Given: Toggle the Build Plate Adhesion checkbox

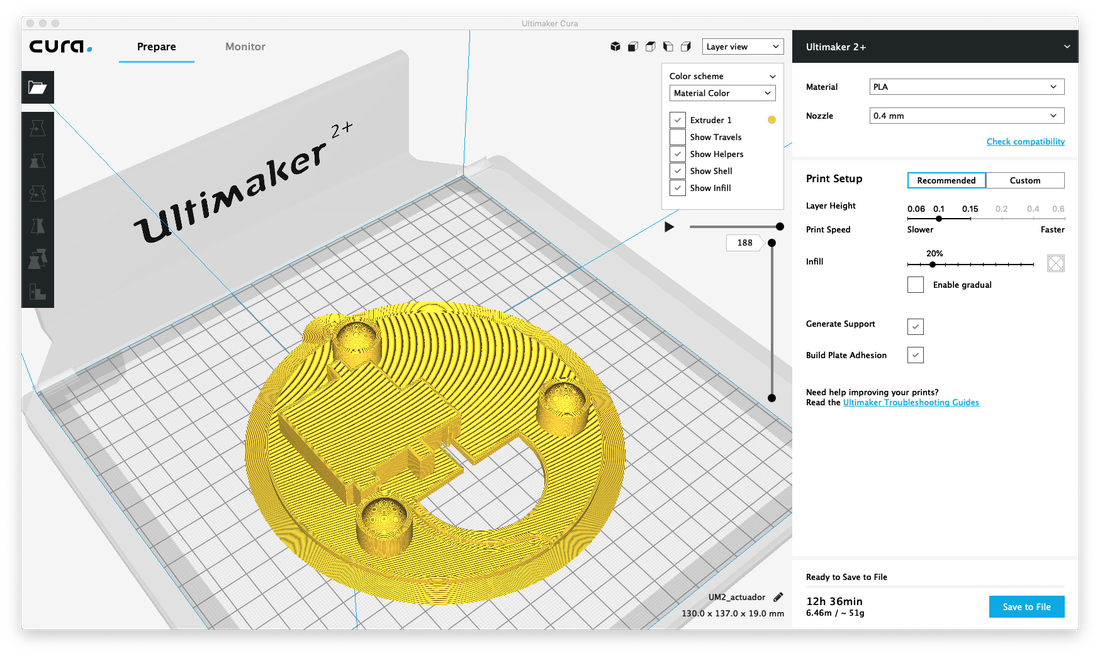Looking at the screenshot, I should (x=915, y=355).
